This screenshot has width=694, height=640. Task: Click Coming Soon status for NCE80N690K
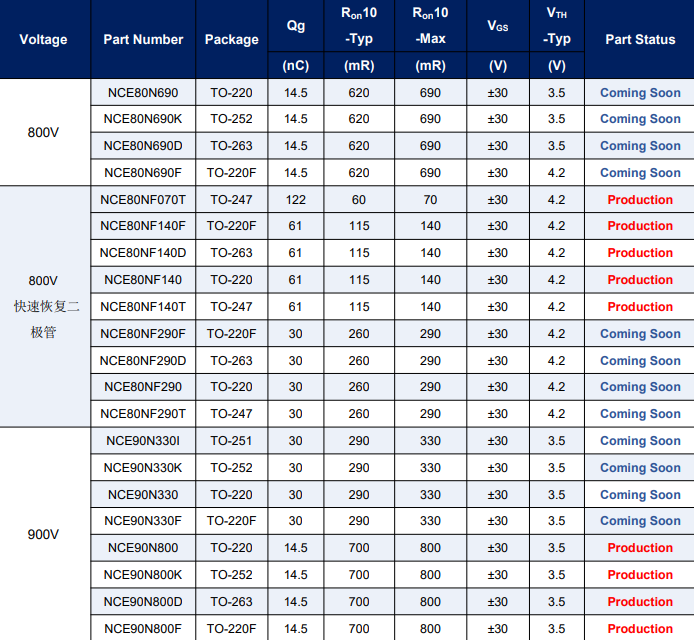(x=640, y=119)
